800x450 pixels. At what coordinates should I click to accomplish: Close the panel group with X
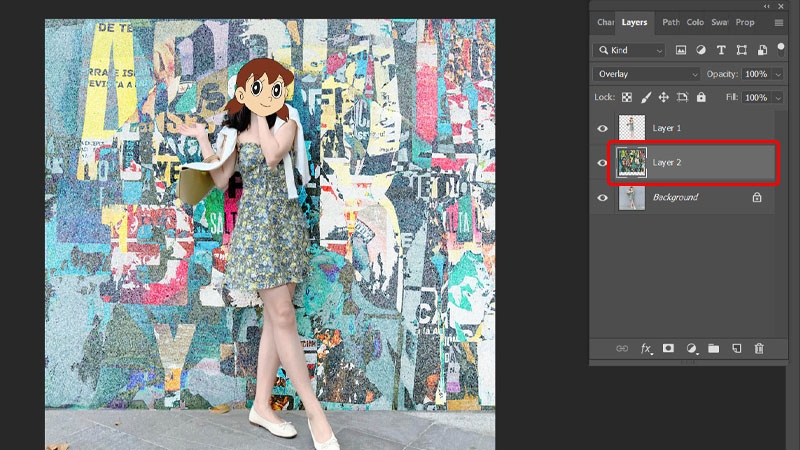click(781, 6)
